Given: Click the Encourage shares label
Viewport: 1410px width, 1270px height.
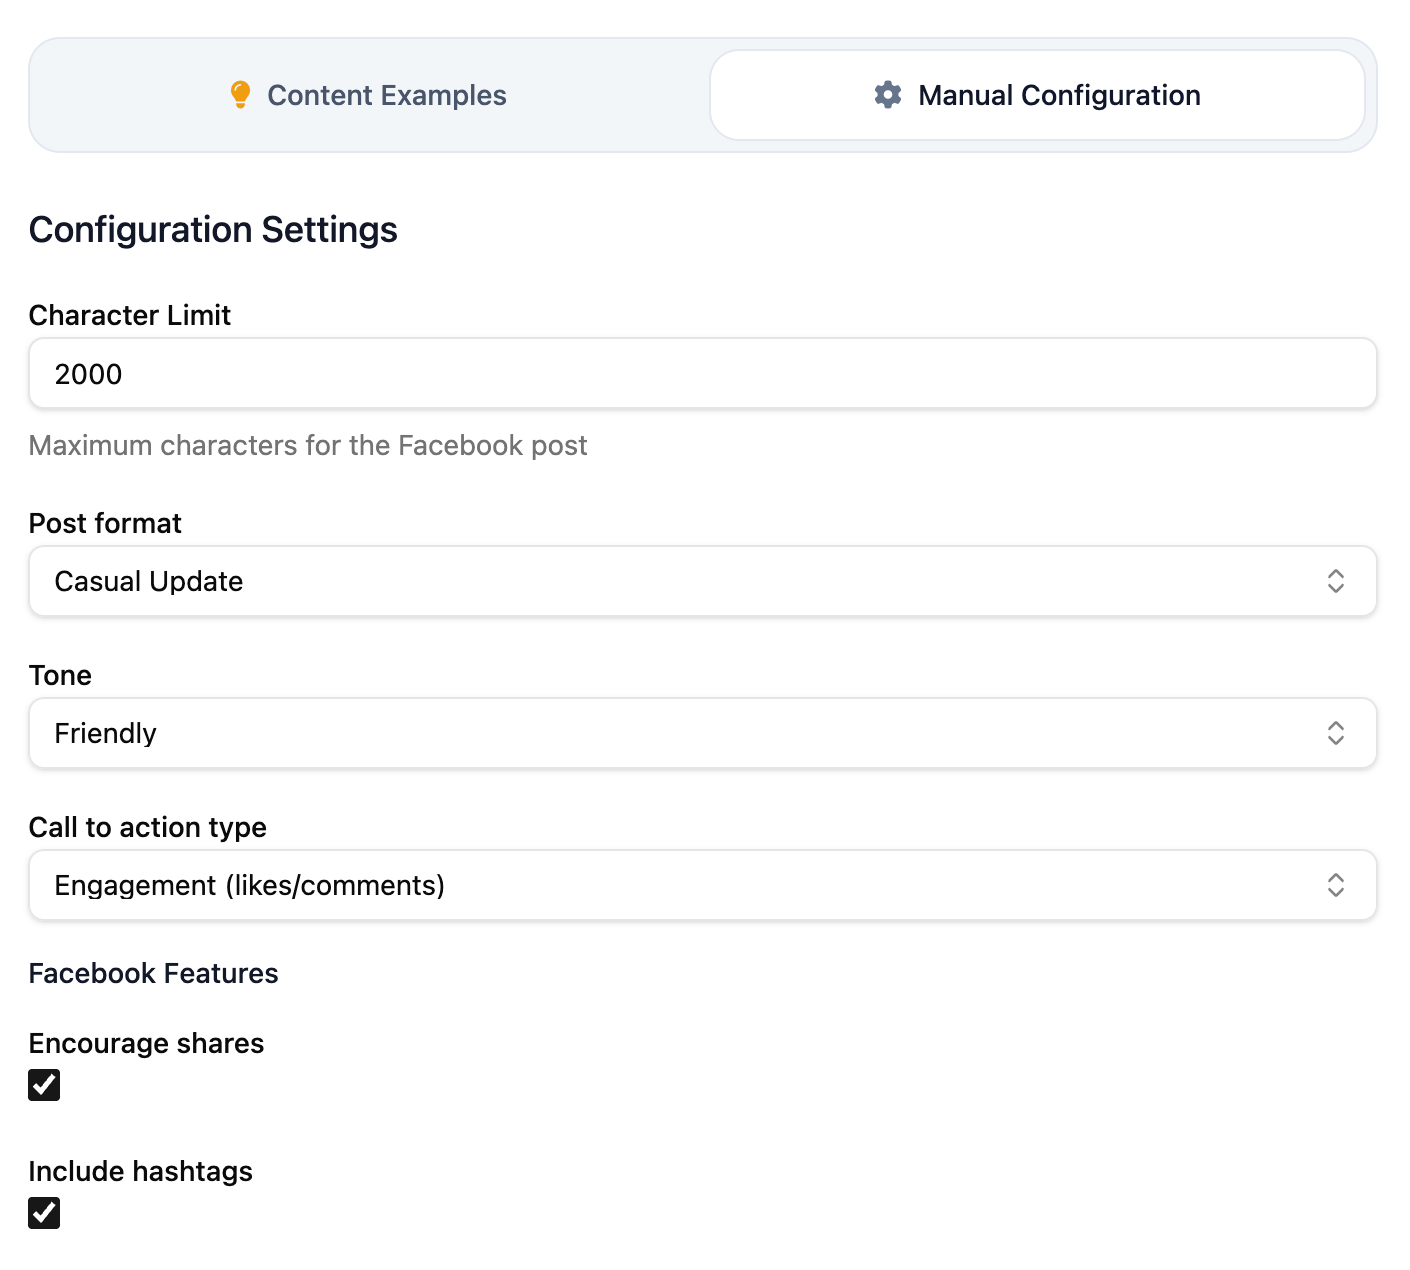Looking at the screenshot, I should point(146,1043).
